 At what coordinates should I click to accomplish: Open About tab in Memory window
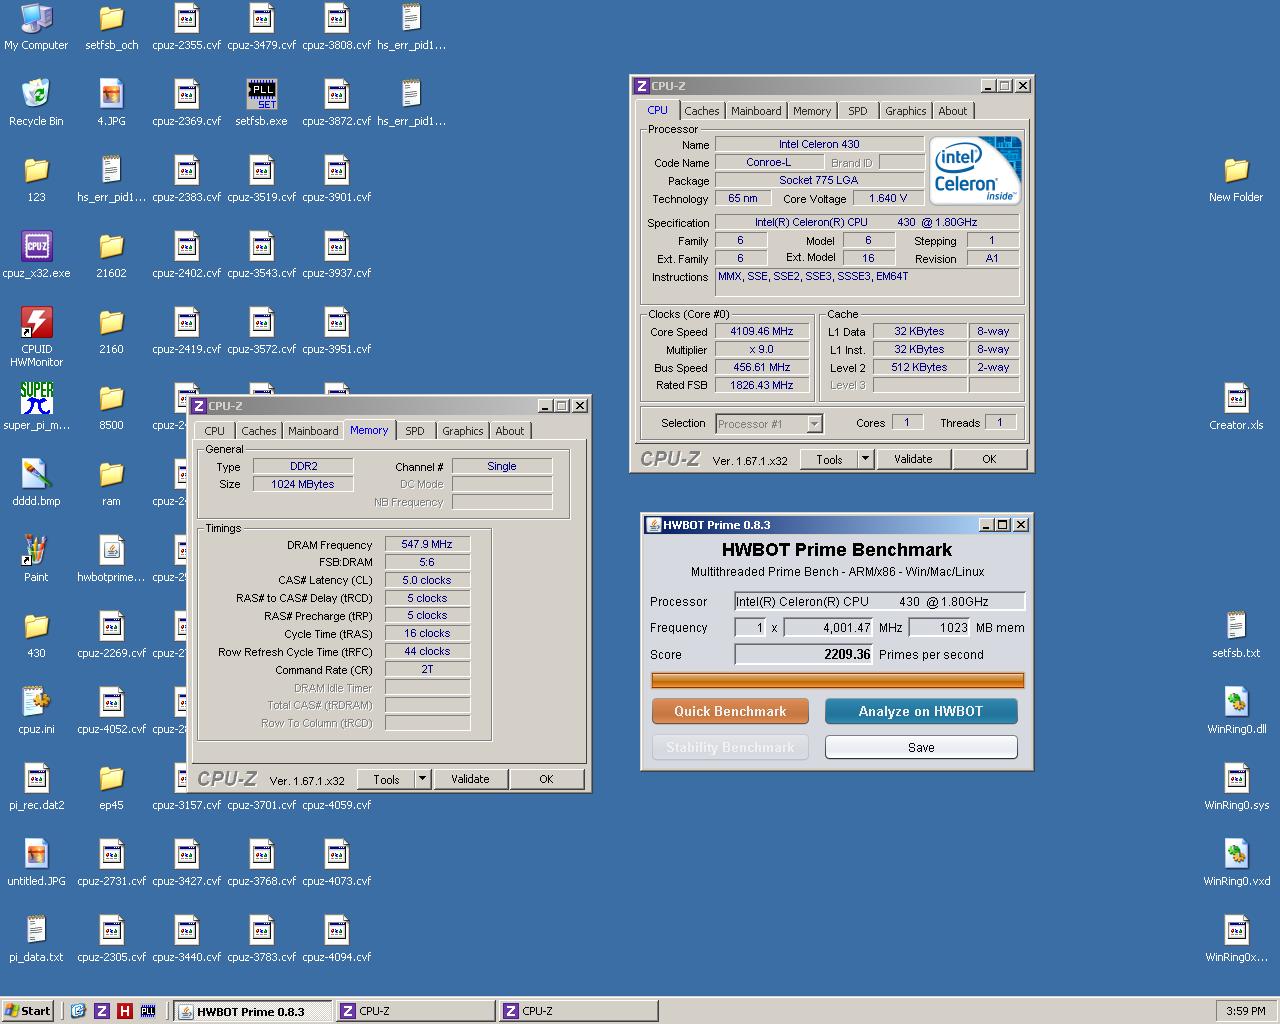click(510, 431)
